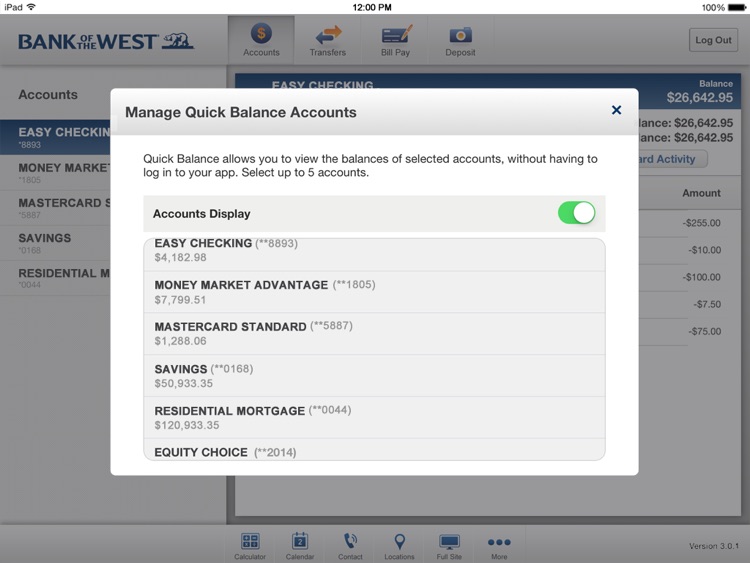Select MONEY MARKET ADVANTAGE (**1805) row

375,292
